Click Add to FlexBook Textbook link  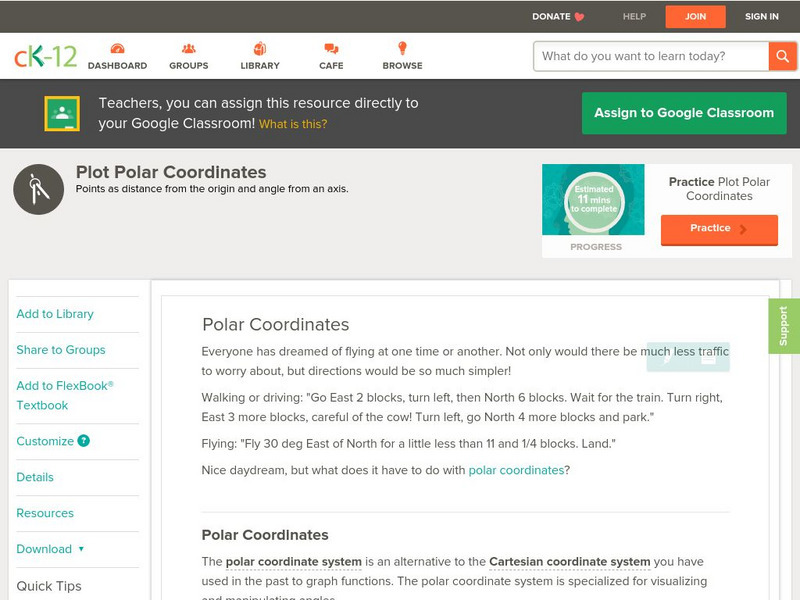click(x=65, y=395)
